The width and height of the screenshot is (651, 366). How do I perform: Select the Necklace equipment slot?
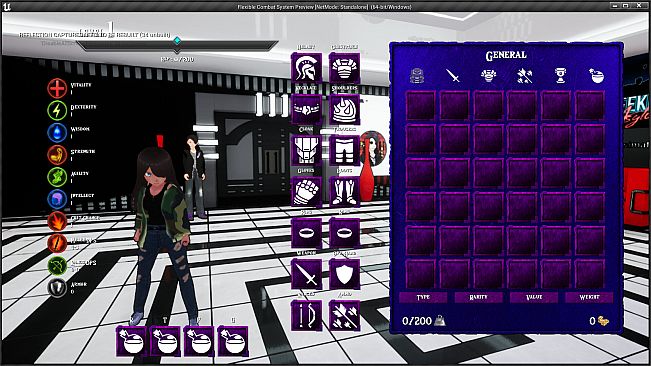coord(306,109)
